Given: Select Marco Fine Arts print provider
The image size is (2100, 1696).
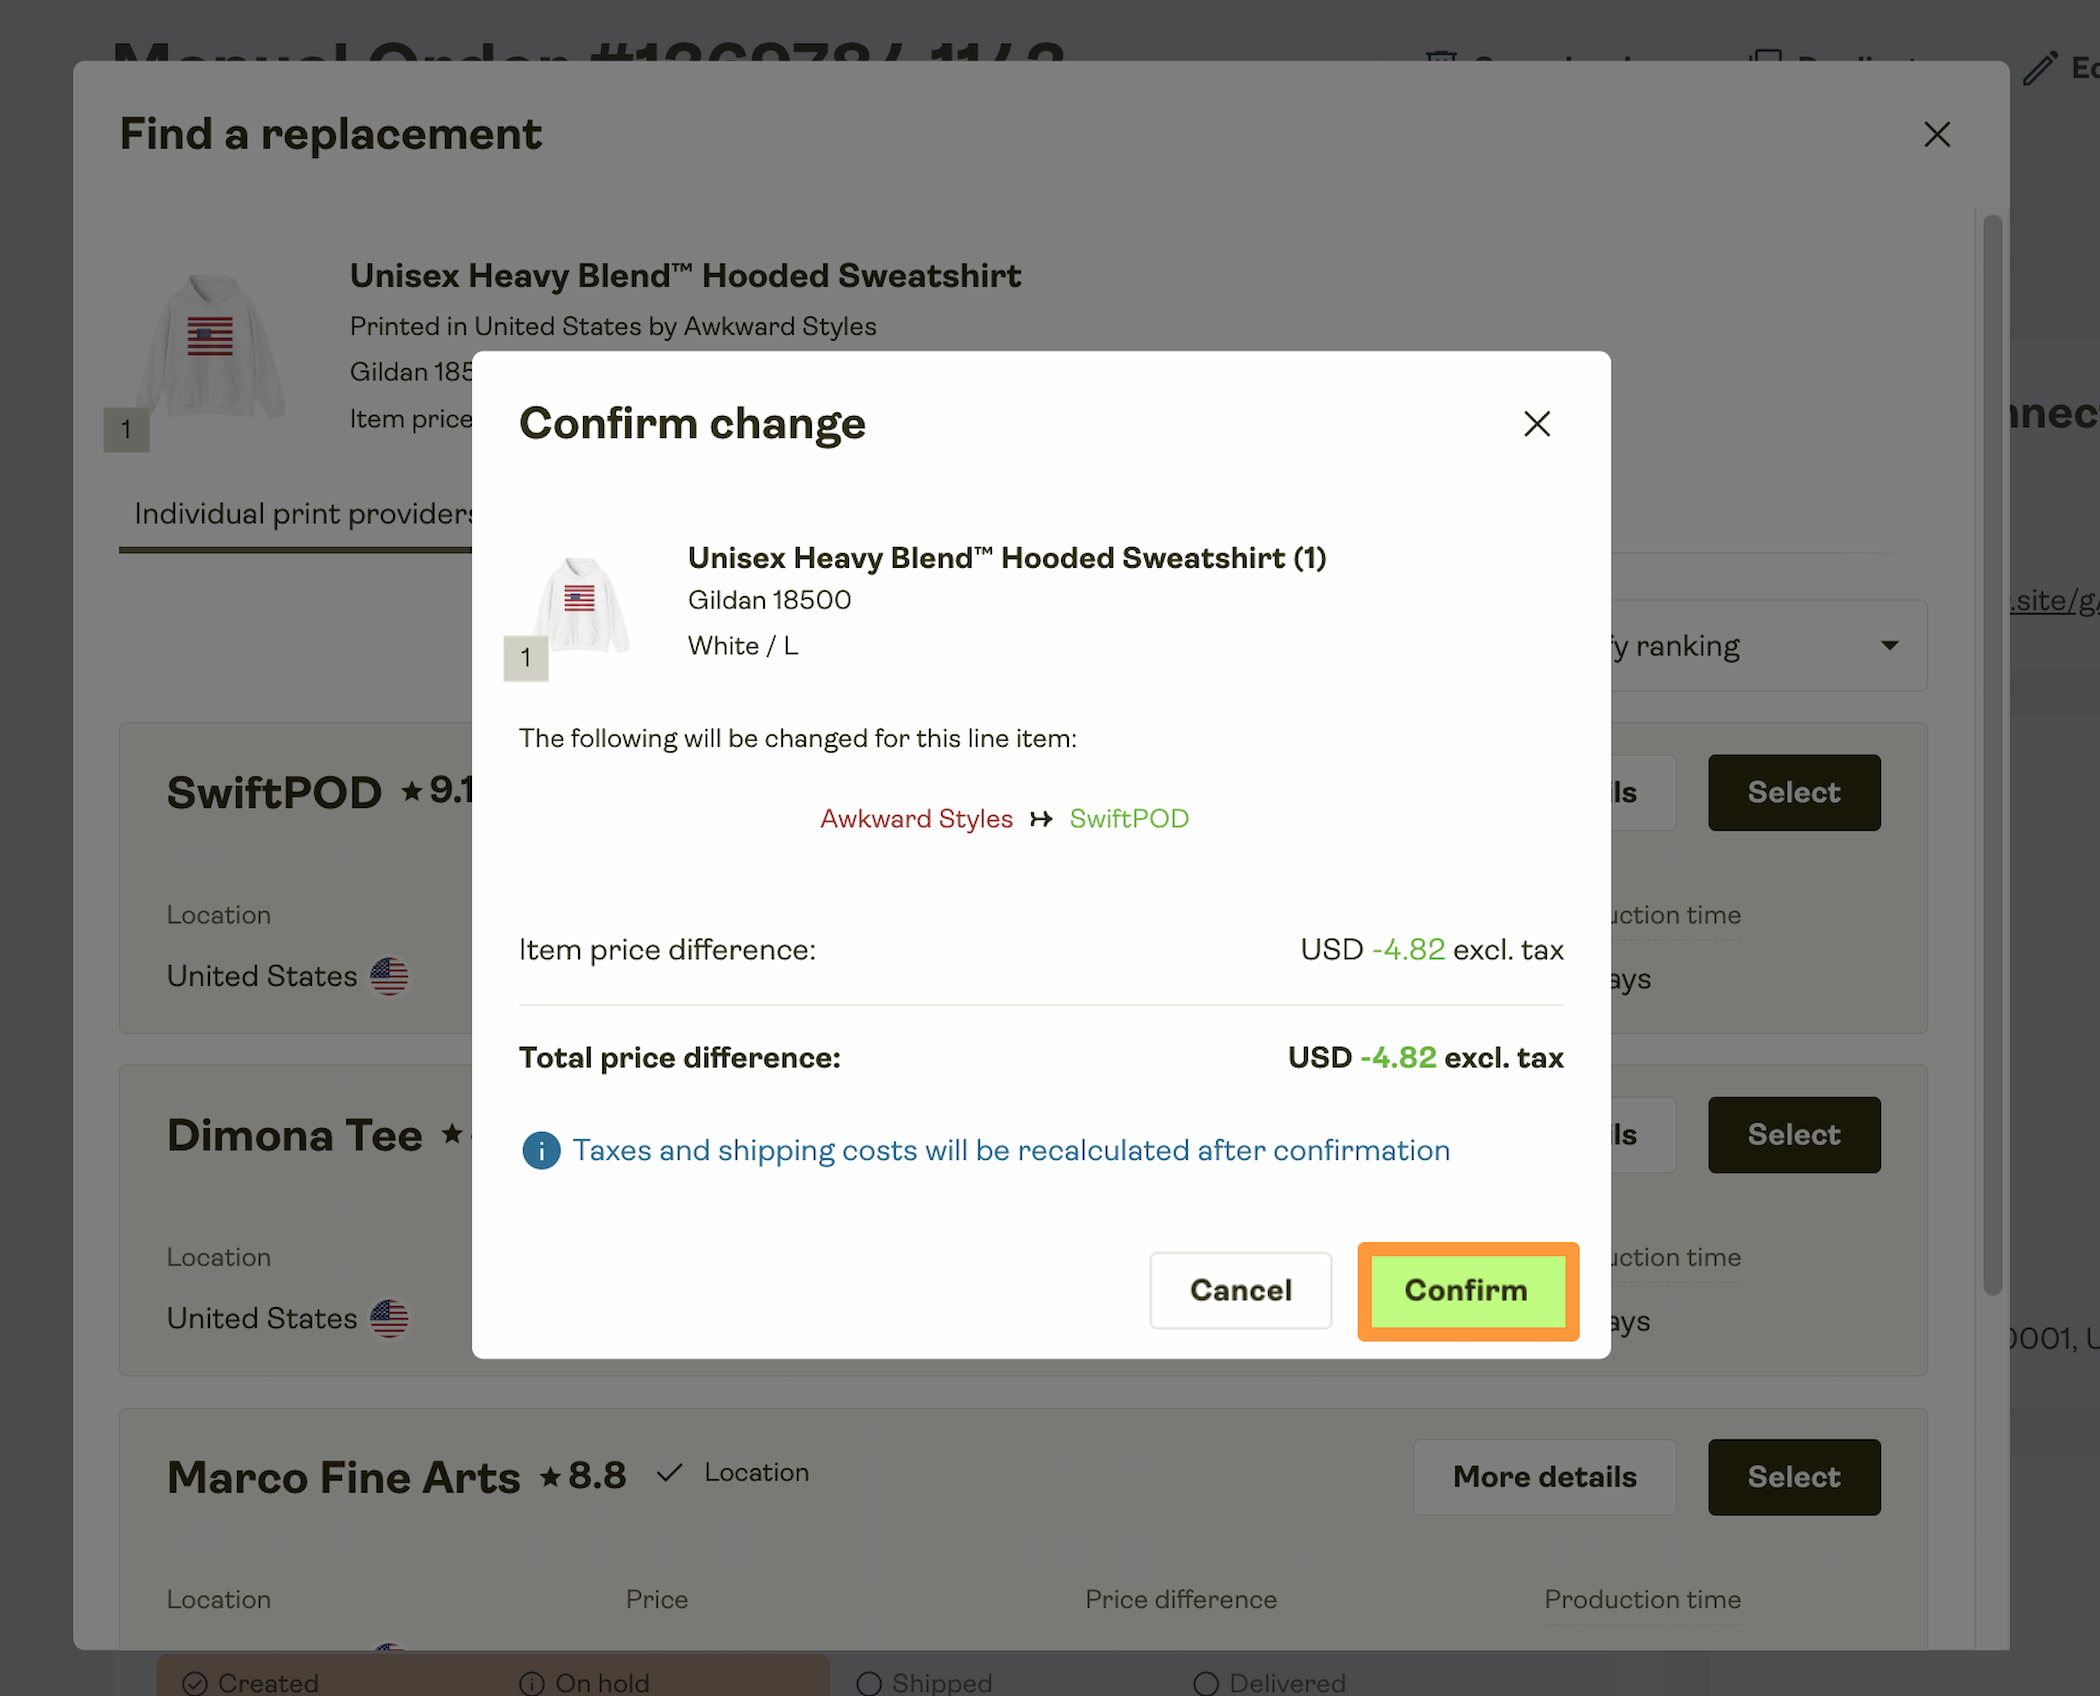Looking at the screenshot, I should [x=1794, y=1477].
